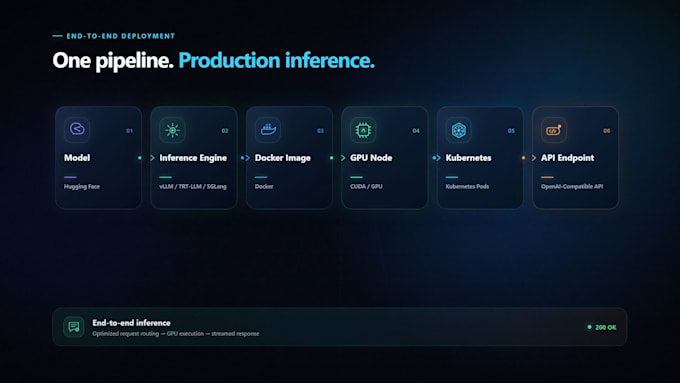
Task: Click step number 04 on GPU Node card
Action: [x=415, y=131]
